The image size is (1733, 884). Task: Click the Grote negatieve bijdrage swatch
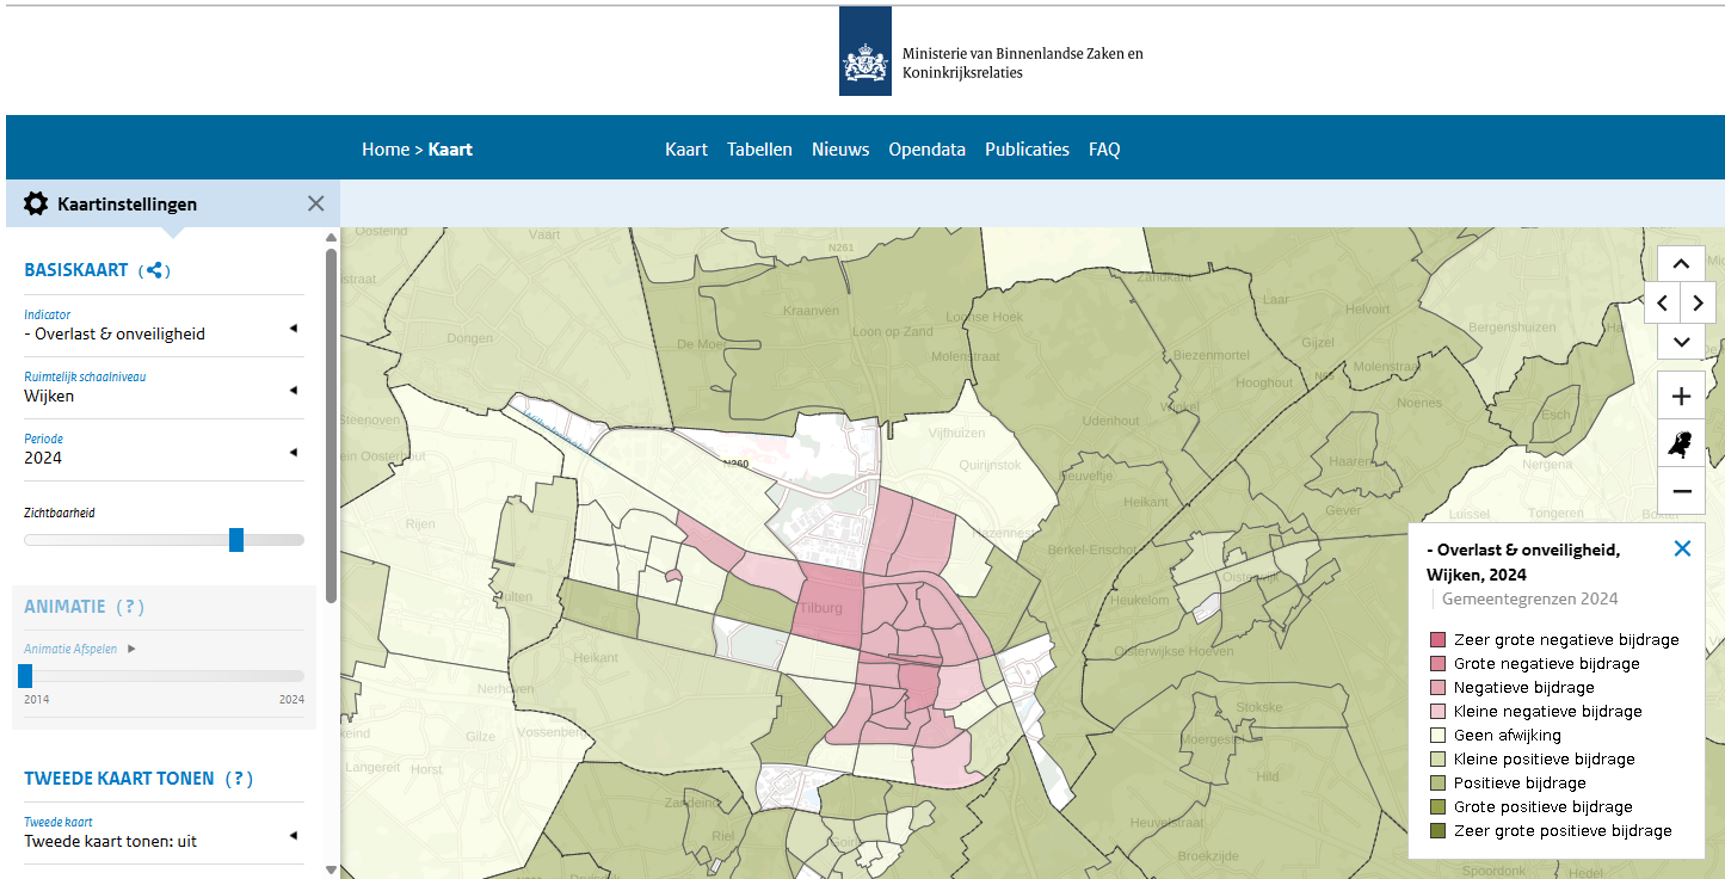[1438, 664]
